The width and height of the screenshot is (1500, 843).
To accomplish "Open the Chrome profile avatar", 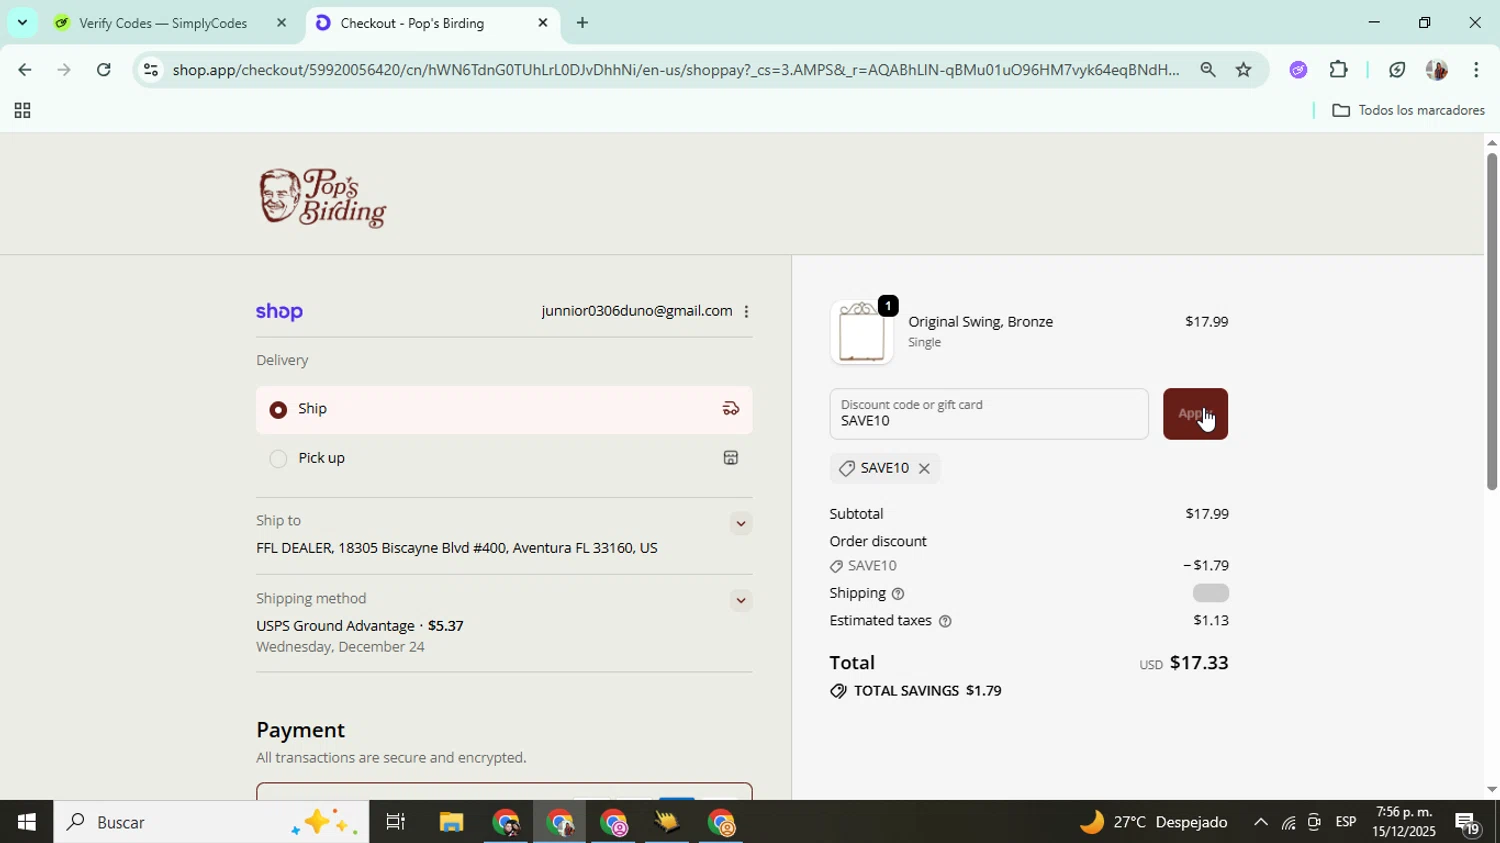I will [1436, 70].
